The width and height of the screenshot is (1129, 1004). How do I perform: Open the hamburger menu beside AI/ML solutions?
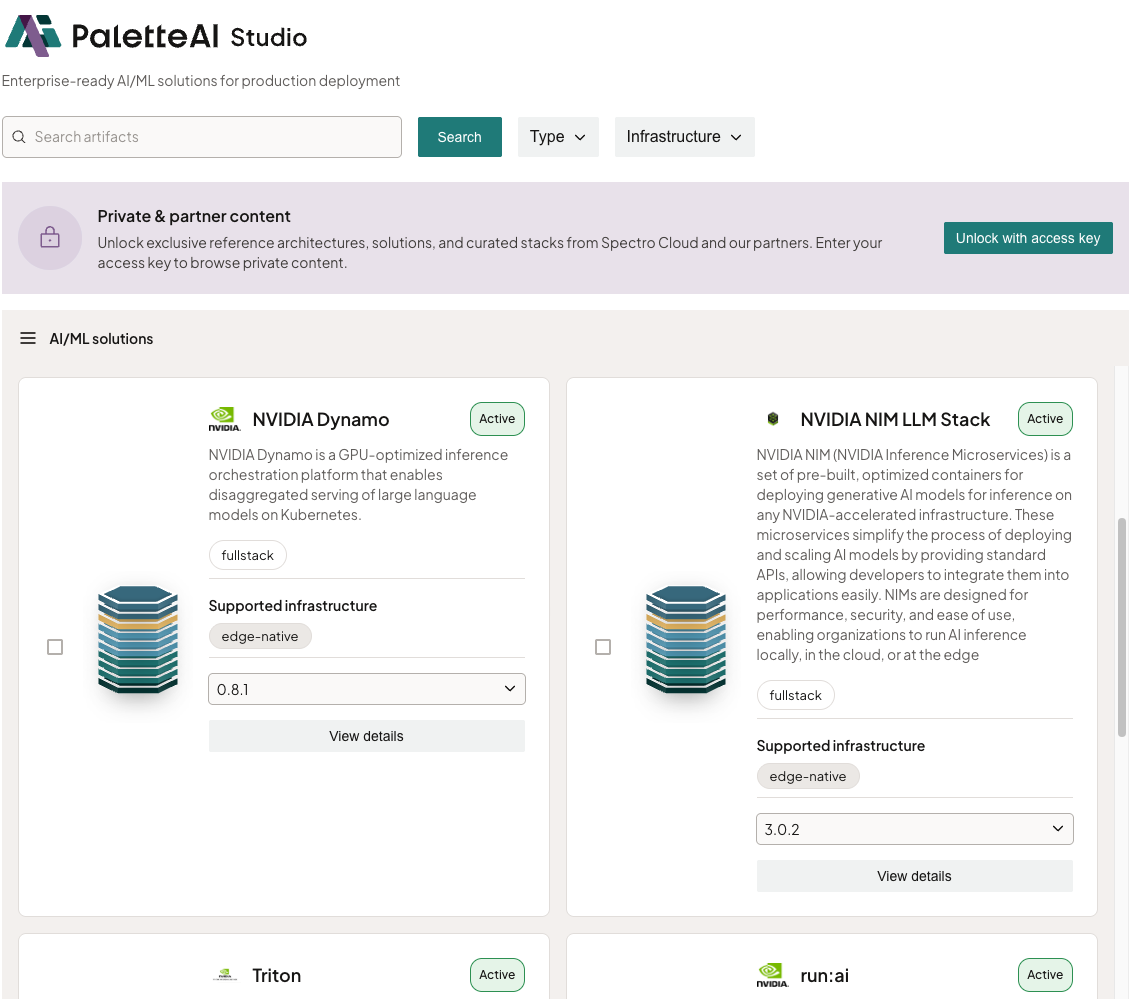(27, 338)
